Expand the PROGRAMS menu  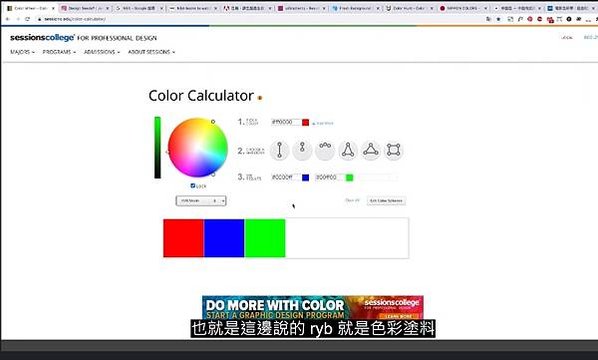[x=59, y=52]
